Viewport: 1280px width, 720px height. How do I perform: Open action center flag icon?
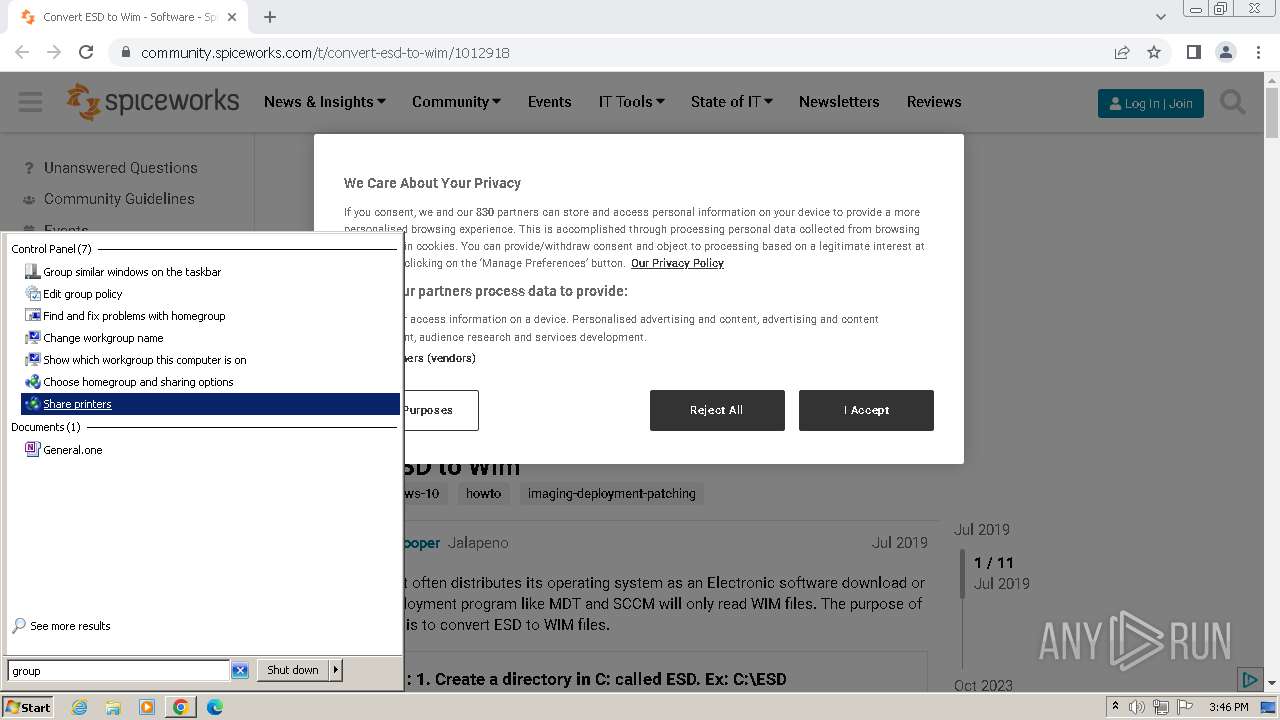point(1184,707)
